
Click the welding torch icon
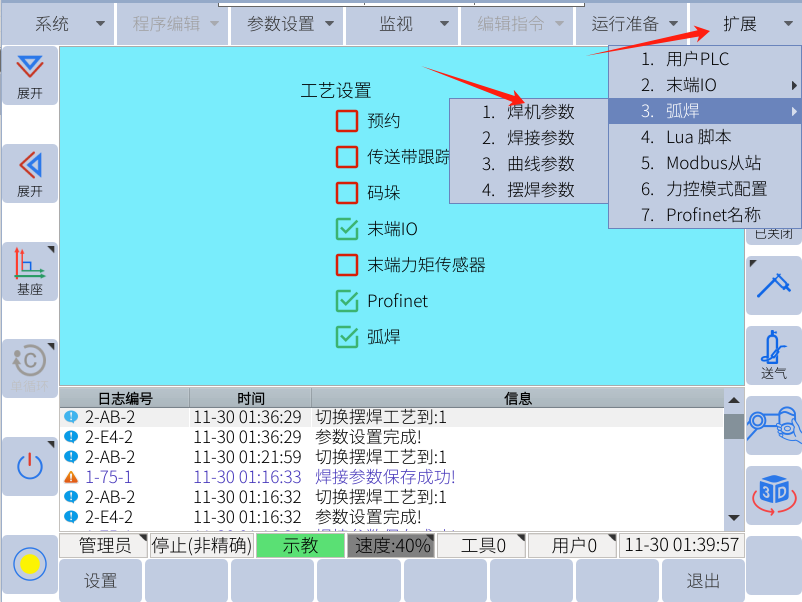[x=773, y=285]
